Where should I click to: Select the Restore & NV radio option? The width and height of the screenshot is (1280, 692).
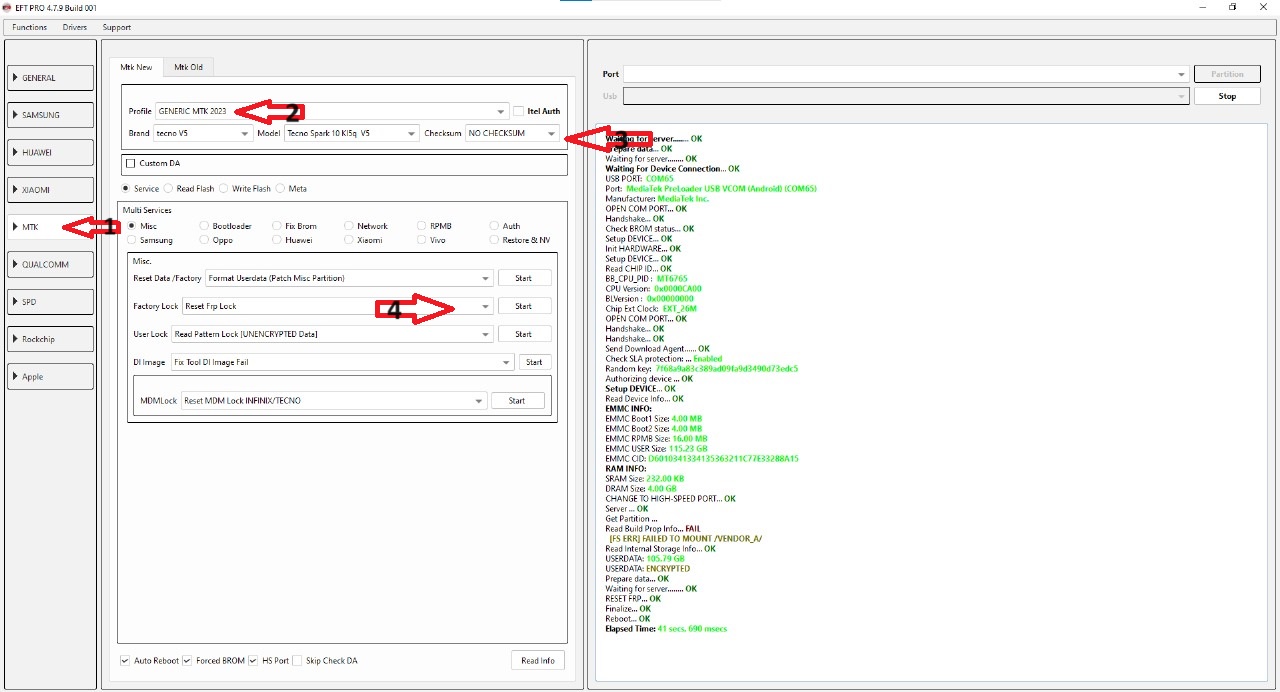click(495, 240)
